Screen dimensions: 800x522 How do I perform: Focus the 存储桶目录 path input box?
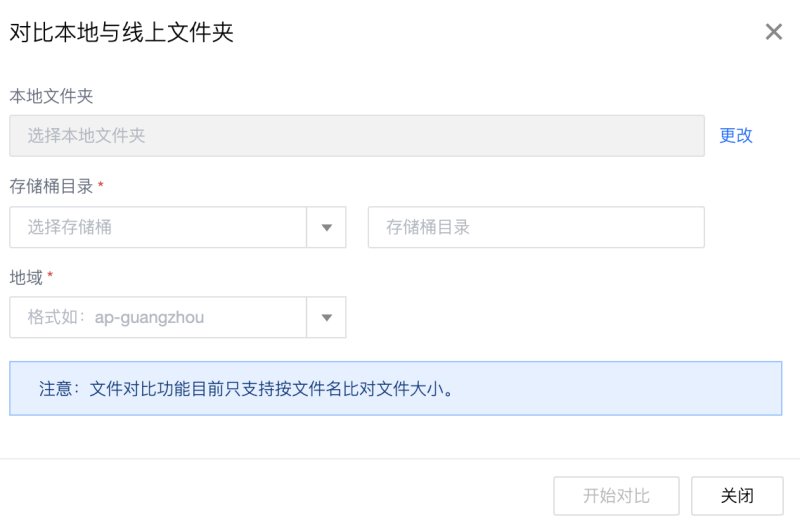tap(536, 227)
